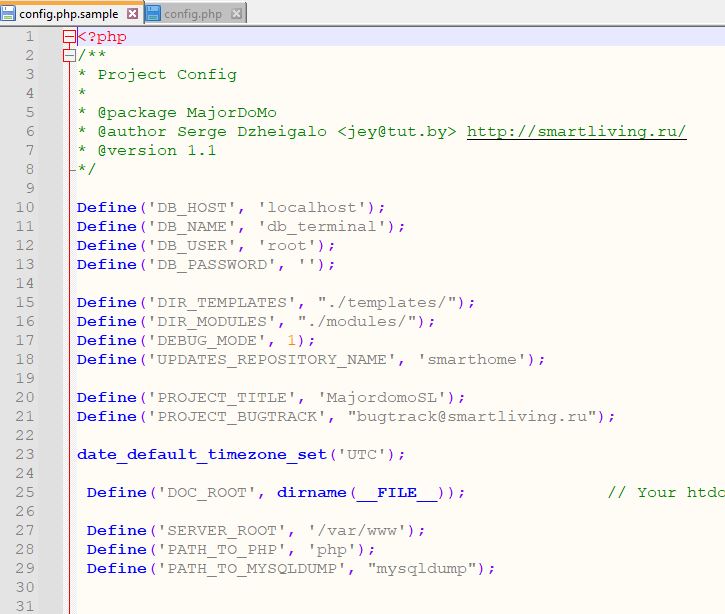Click the save icon on config.php.sample tab
Viewport: 725px width, 614px height.
coord(9,13)
